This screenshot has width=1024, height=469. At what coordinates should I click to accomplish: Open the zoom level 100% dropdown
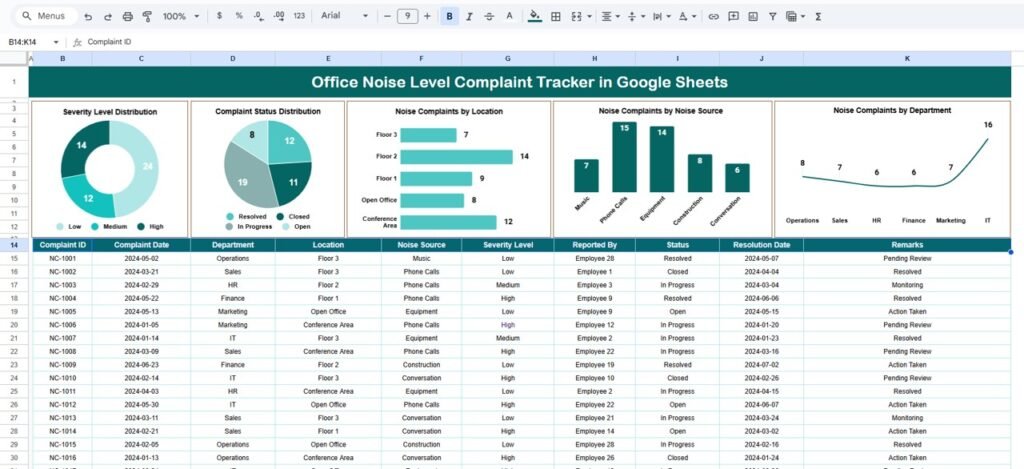[181, 16]
